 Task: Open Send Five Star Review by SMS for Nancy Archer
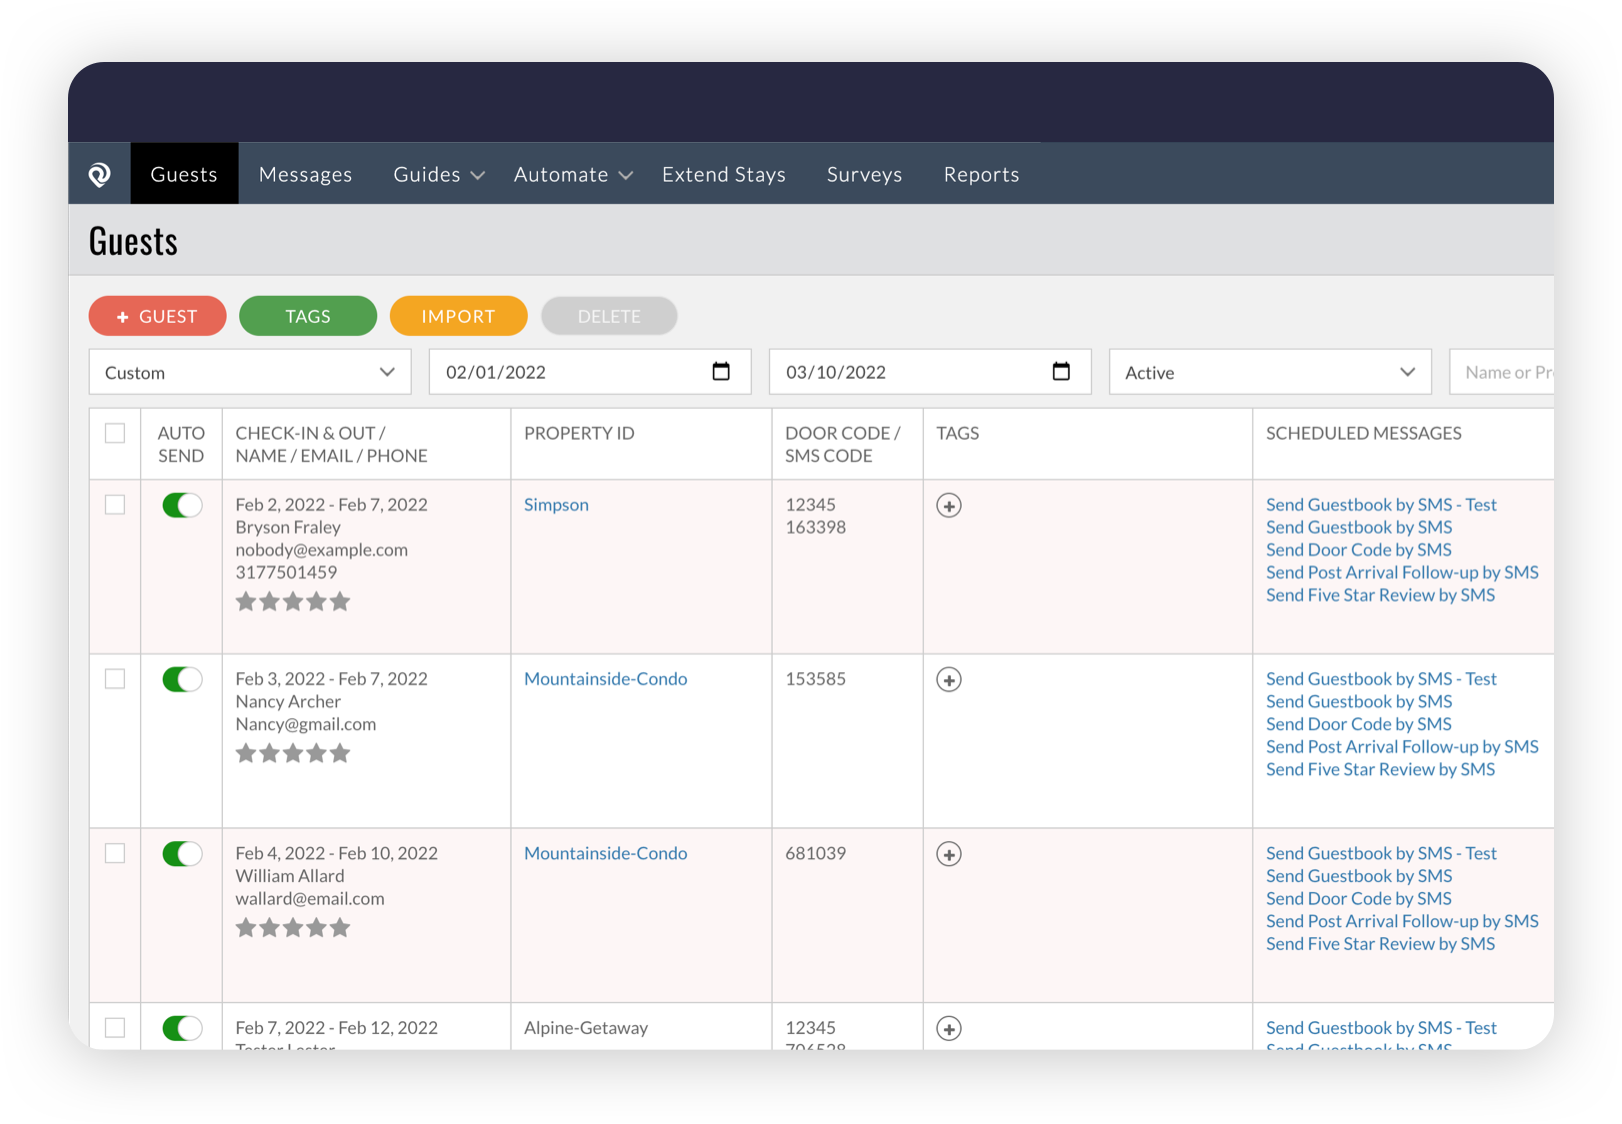click(1381, 769)
